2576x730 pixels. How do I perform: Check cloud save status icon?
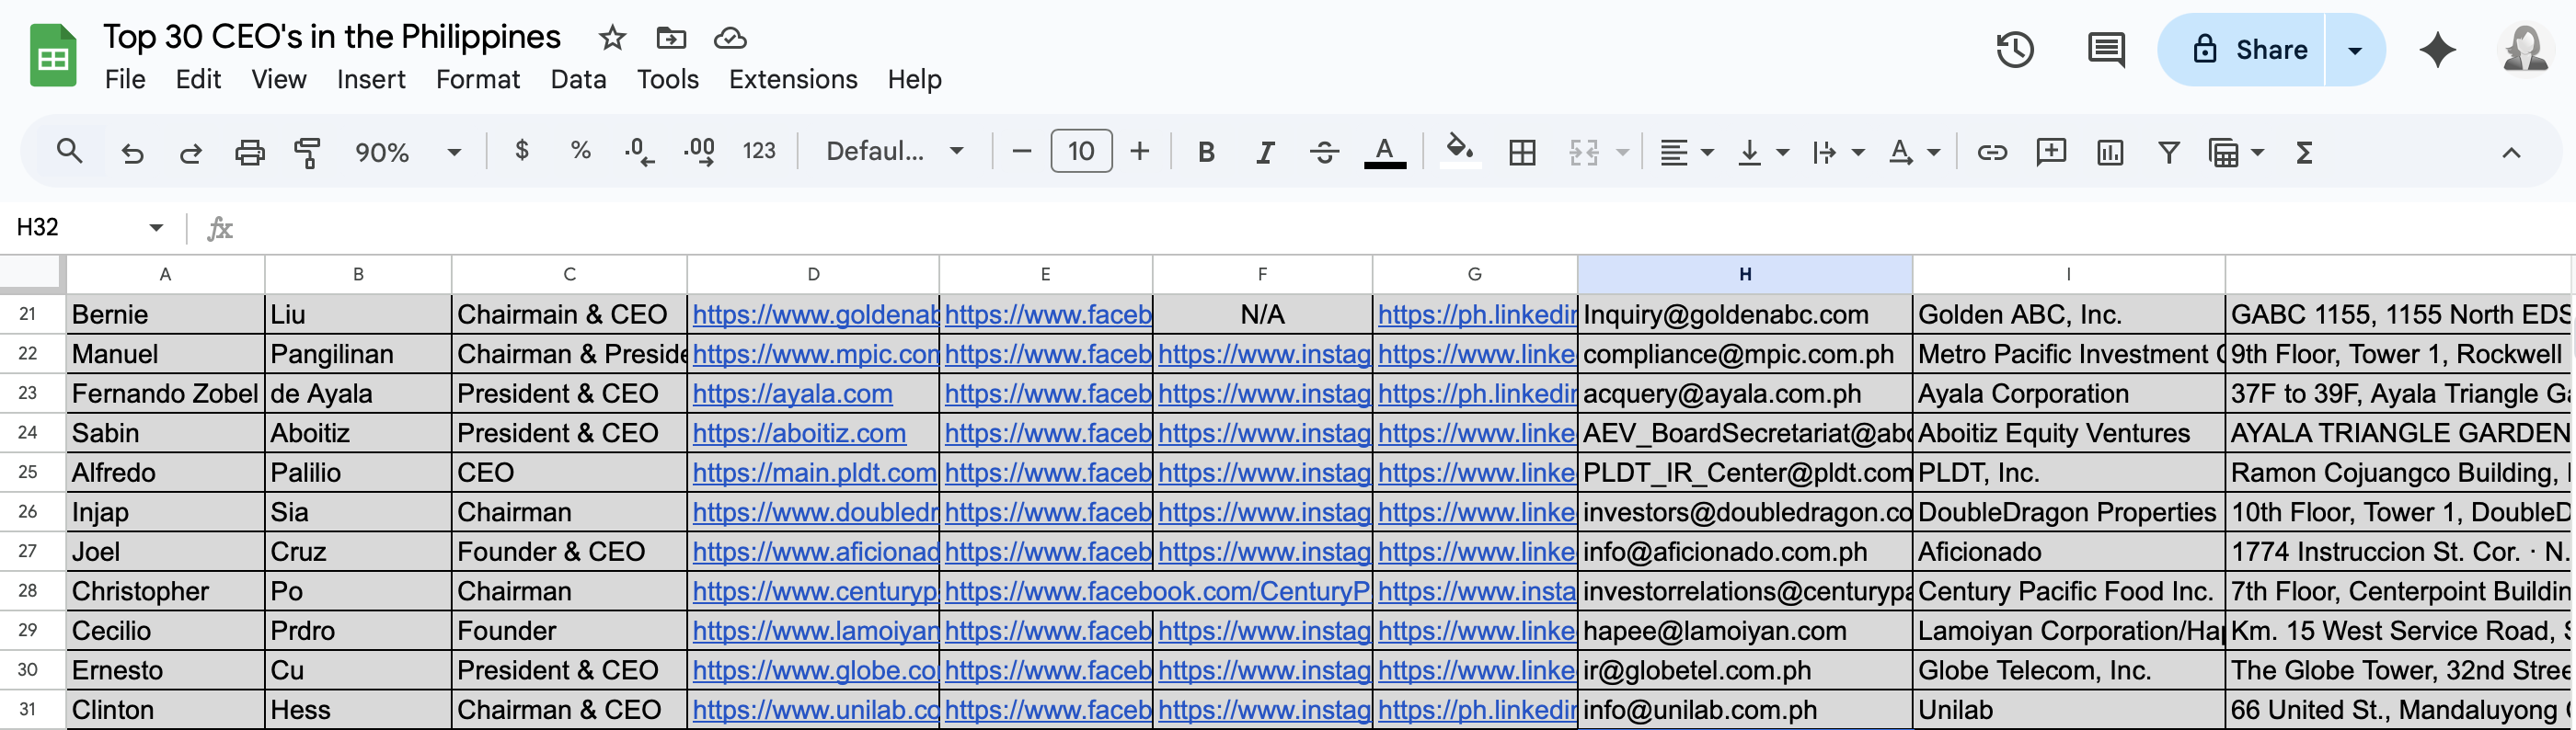730,38
